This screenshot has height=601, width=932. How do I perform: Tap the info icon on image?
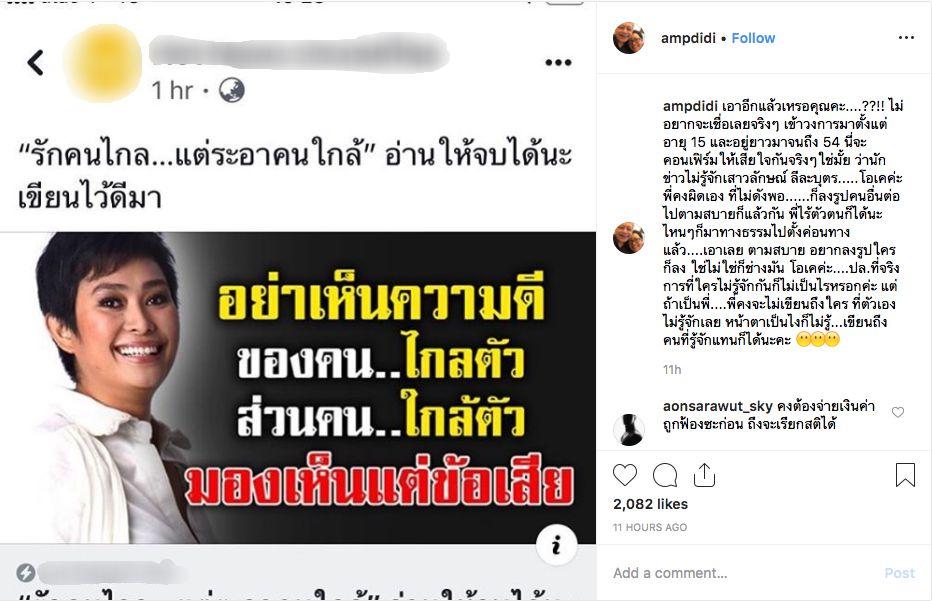[556, 545]
